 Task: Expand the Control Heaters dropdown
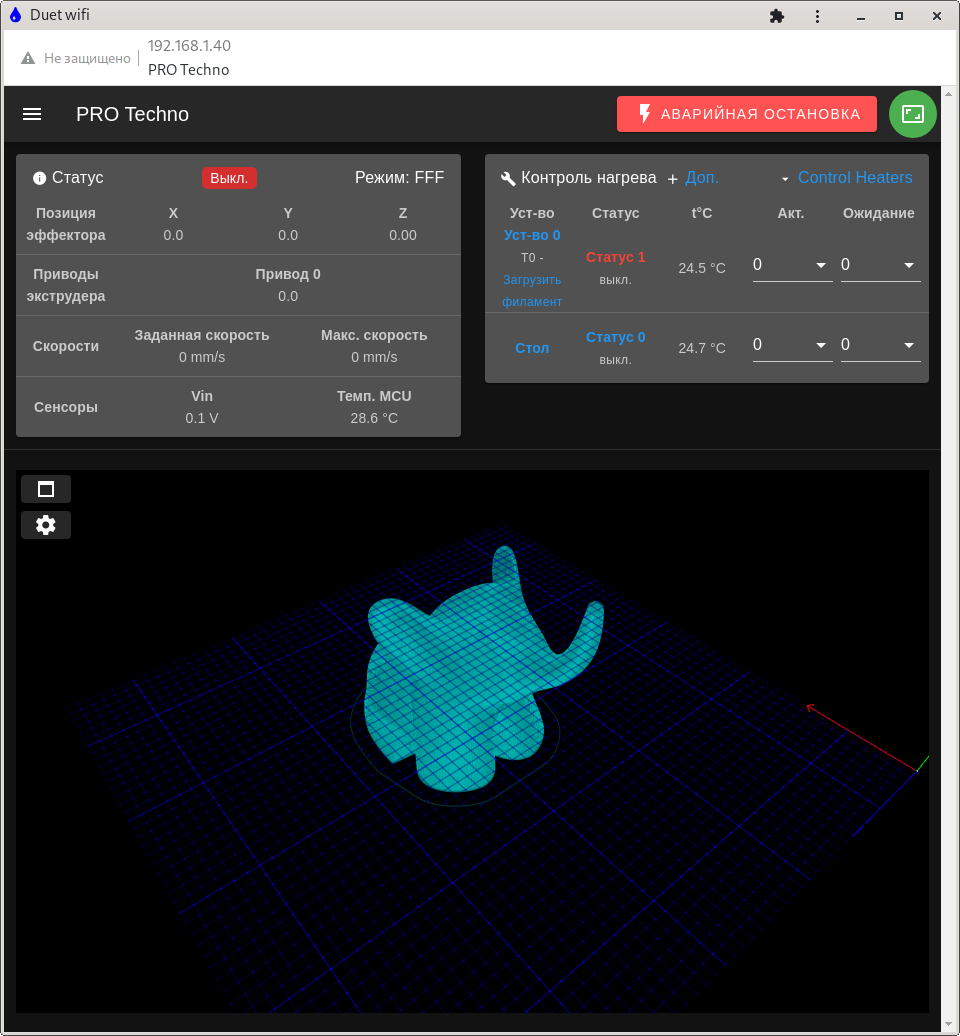(x=846, y=178)
